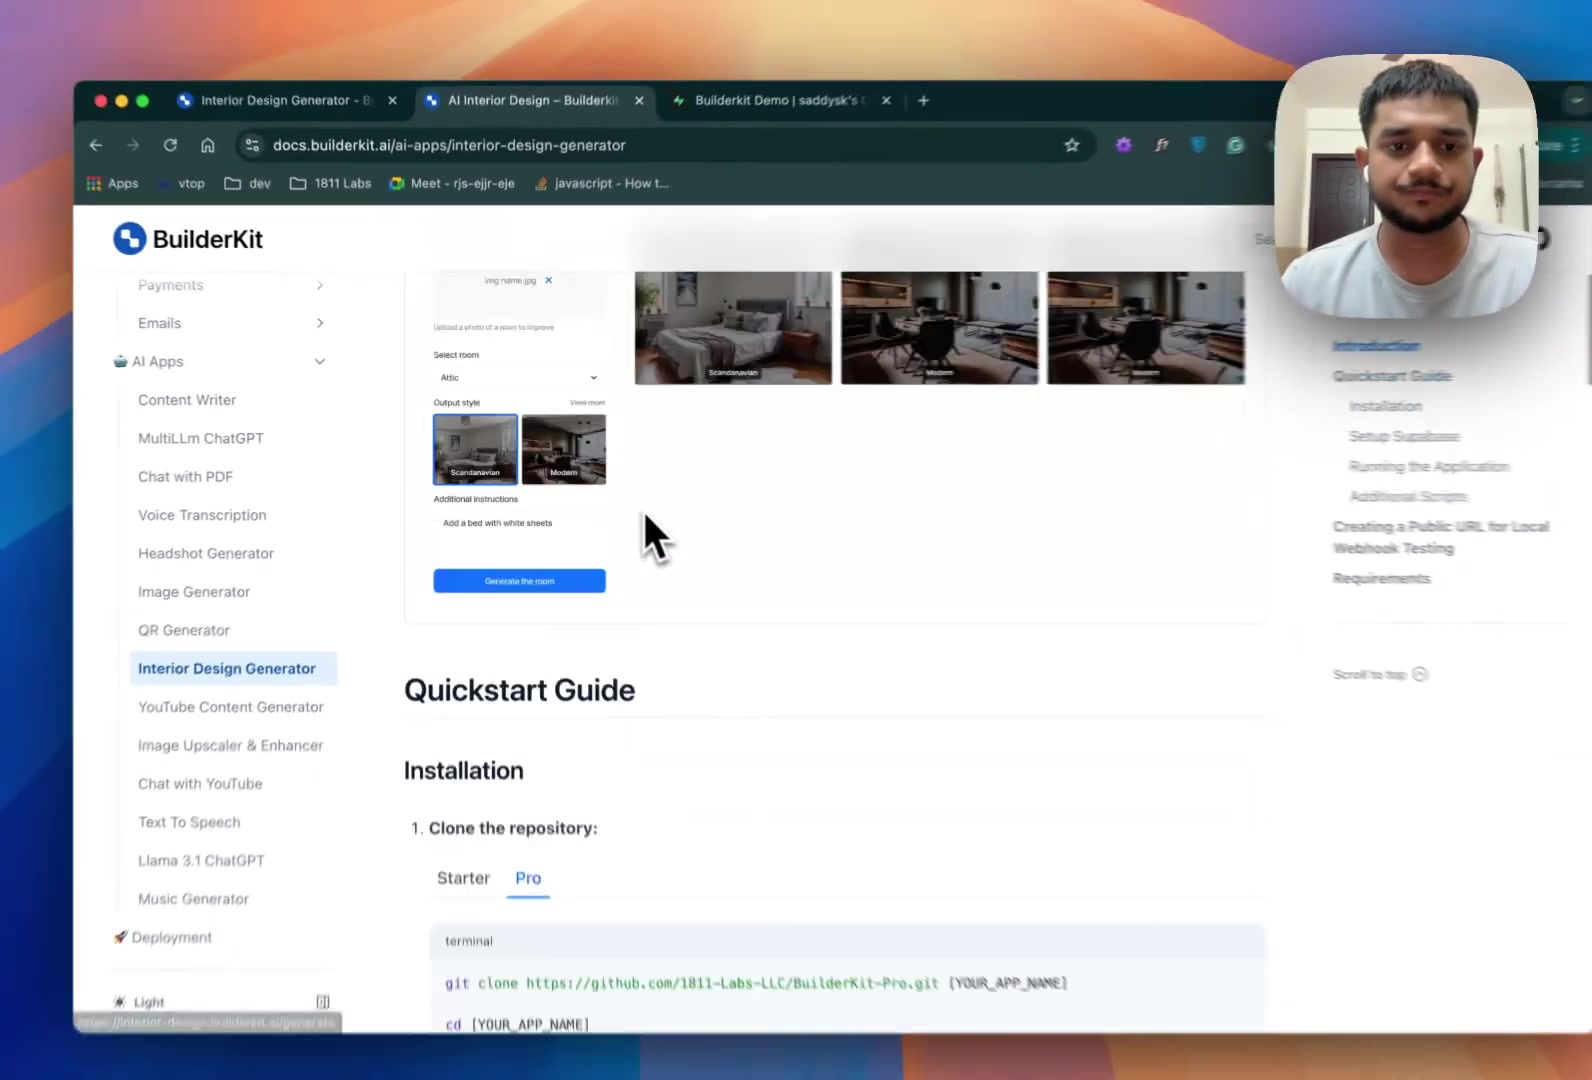The image size is (1592, 1080).
Task: Remove the uploaded img name.jpg file
Action: 548,280
